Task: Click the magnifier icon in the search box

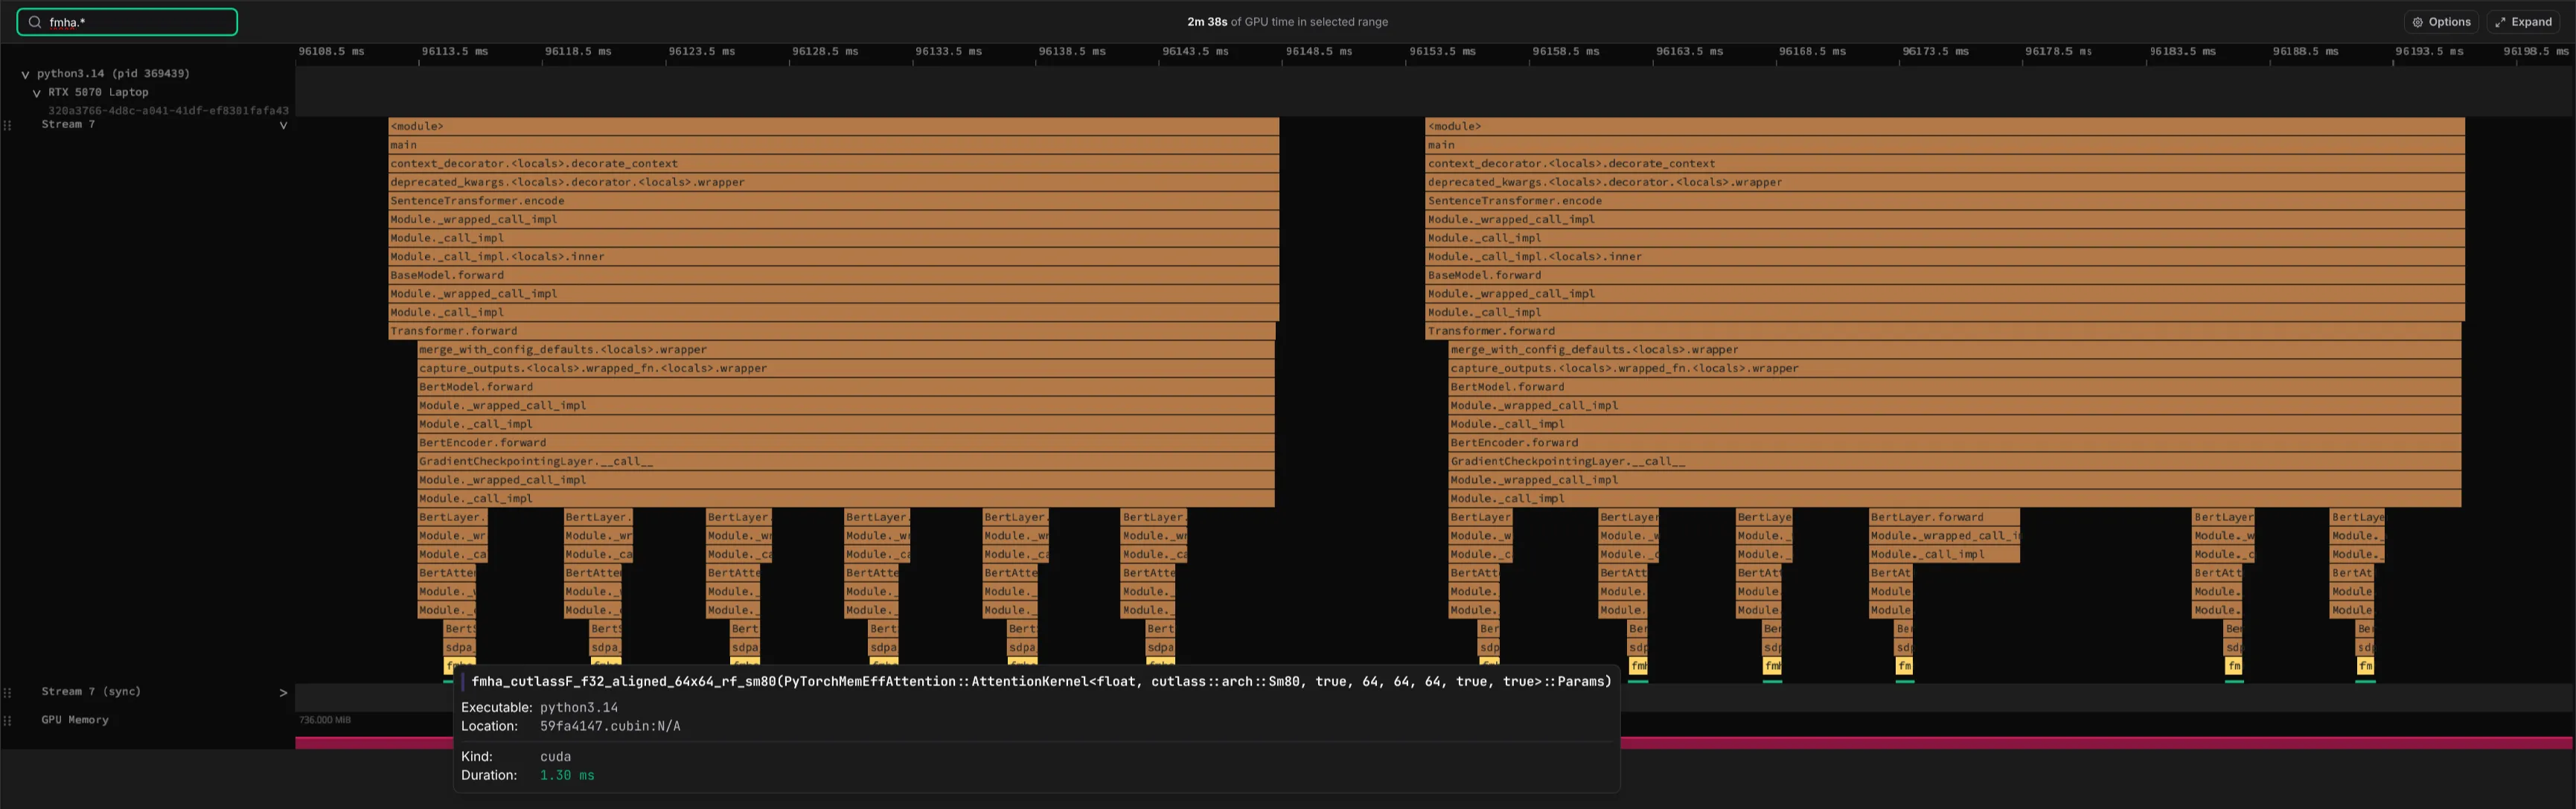Action: tap(34, 22)
